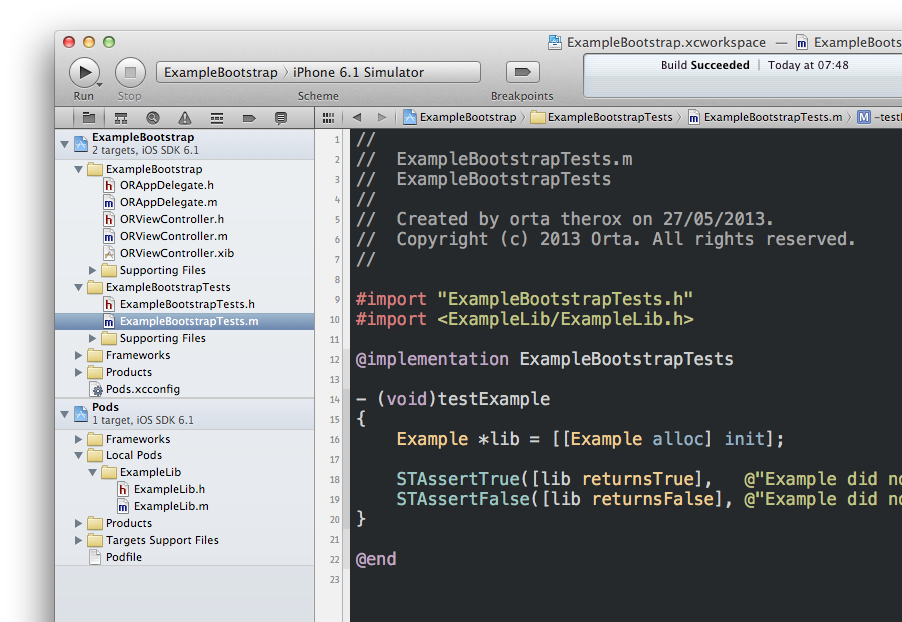Screen dimensions: 902x622
Task: Open the ExampleBootstrap scheme selector
Action: coord(221,72)
